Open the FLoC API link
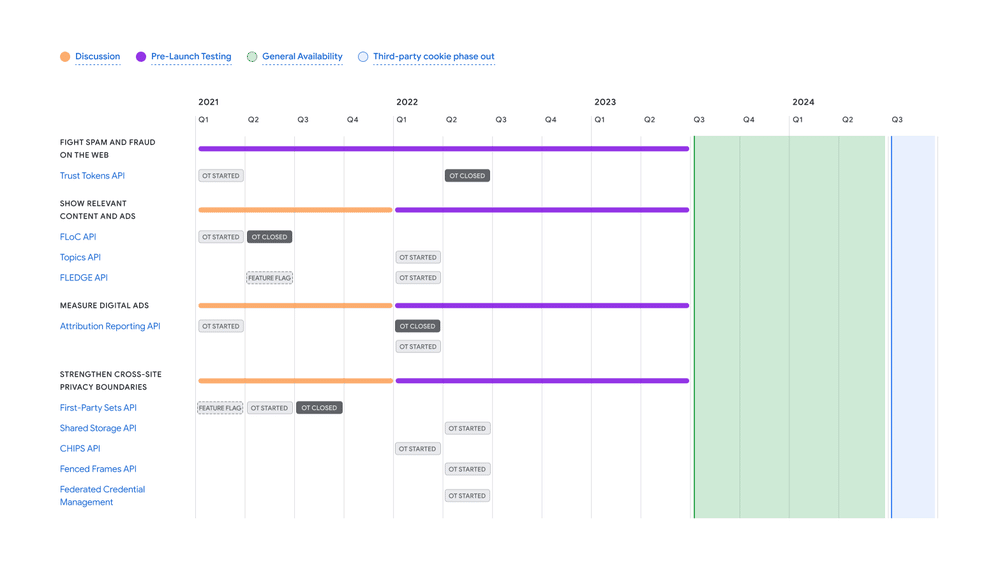1000x568 pixels. (x=78, y=237)
